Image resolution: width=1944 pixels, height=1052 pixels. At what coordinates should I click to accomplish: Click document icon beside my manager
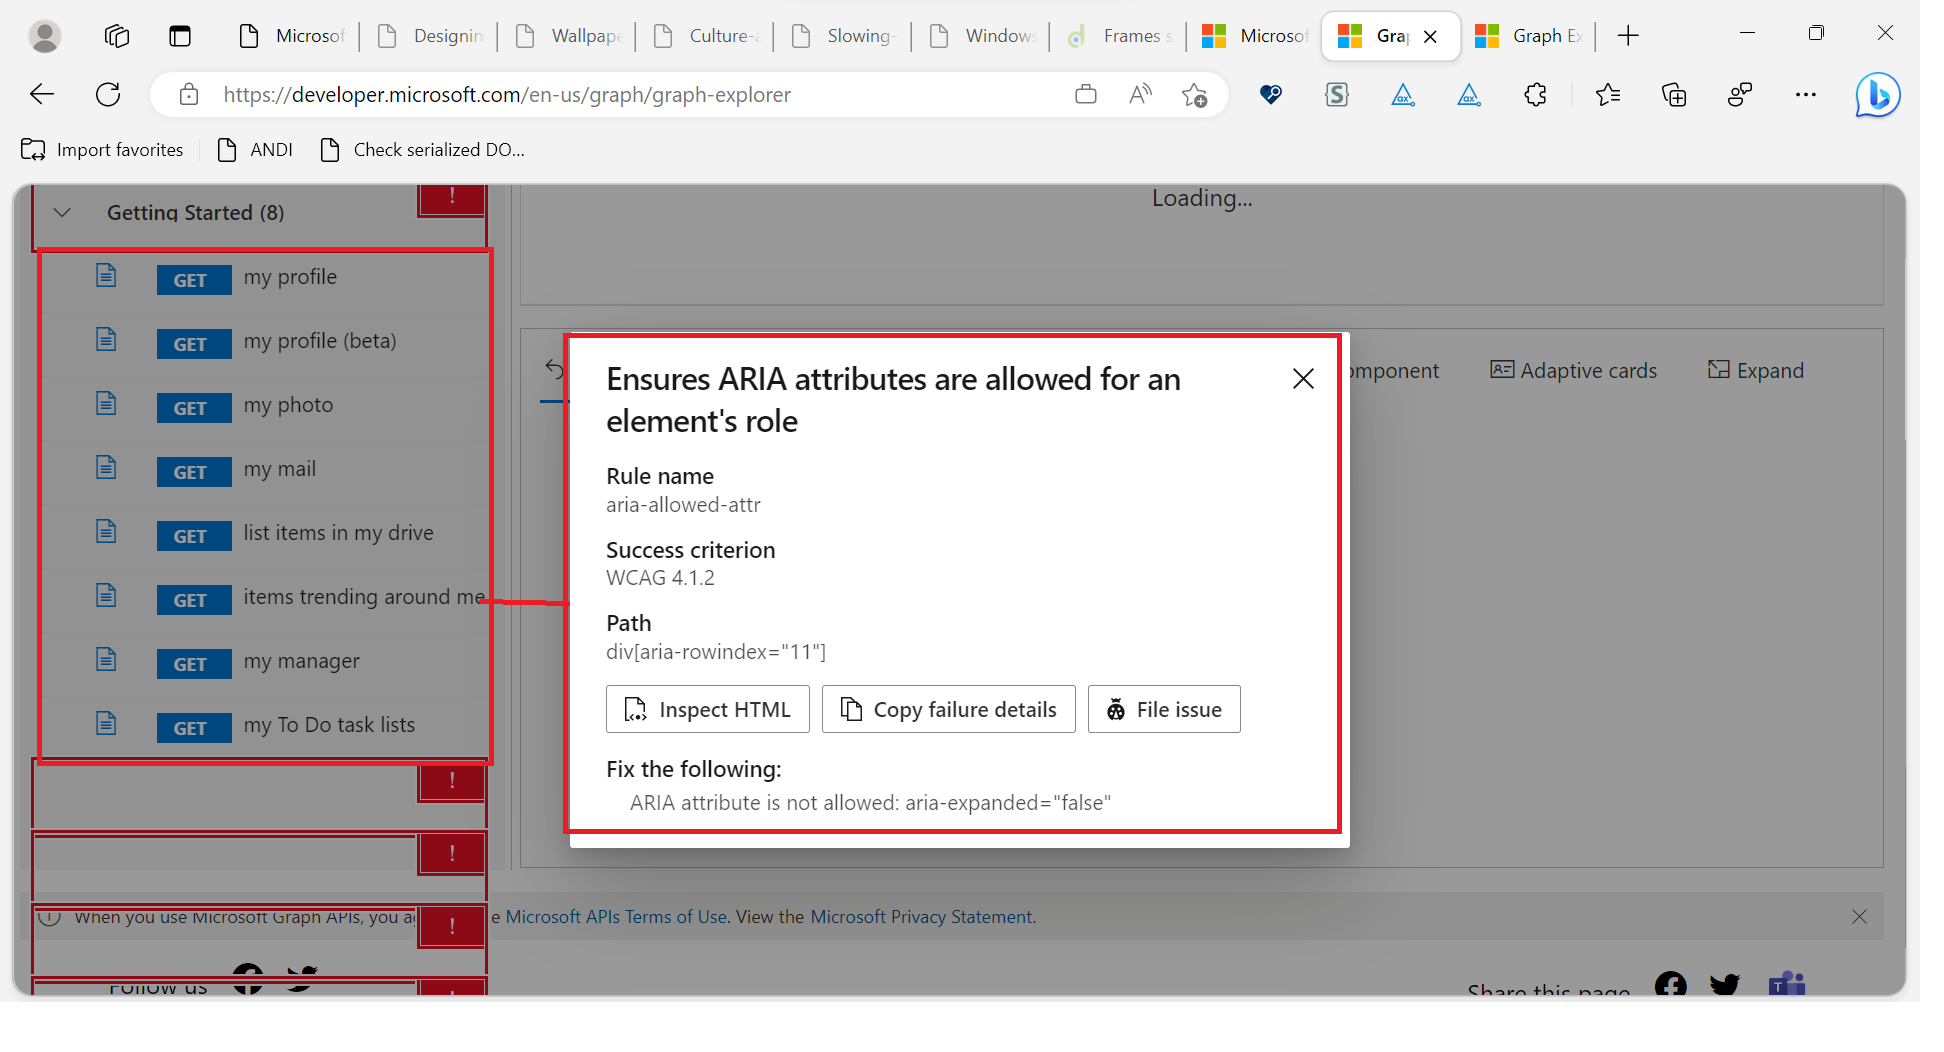pos(106,659)
